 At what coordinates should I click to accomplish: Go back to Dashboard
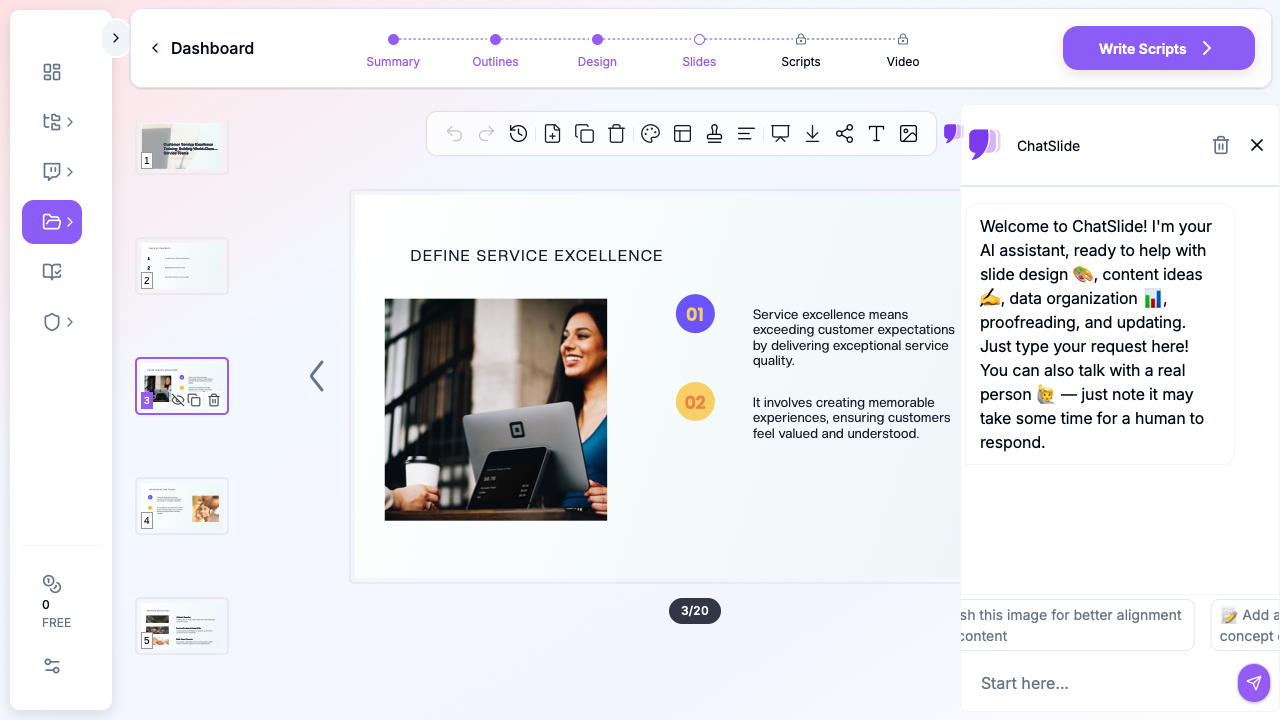click(x=202, y=48)
